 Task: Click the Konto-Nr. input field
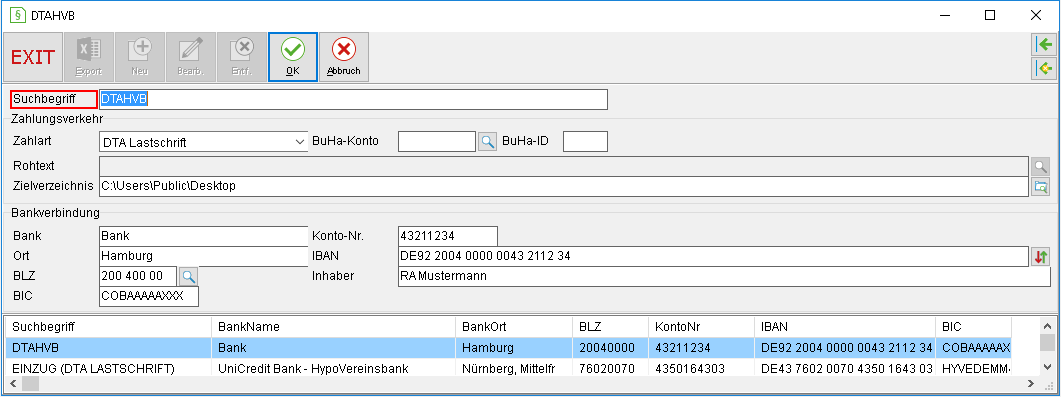click(x=448, y=236)
